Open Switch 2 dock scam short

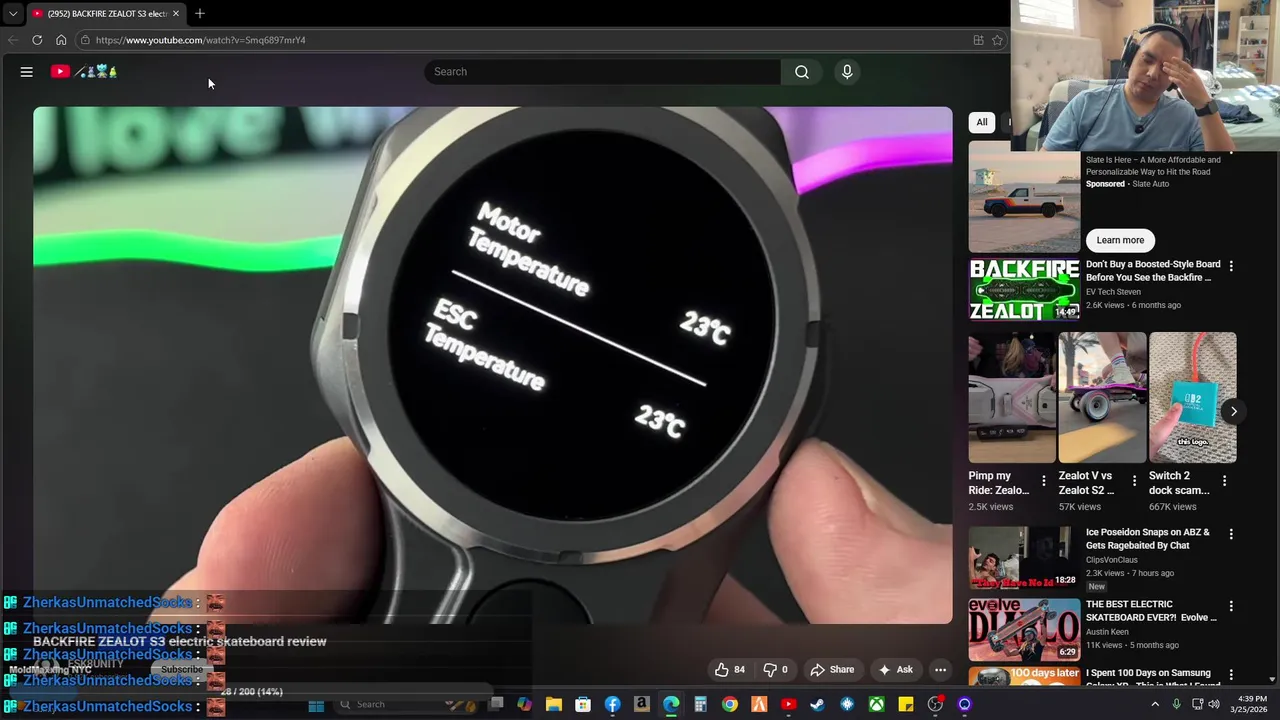coord(1193,398)
